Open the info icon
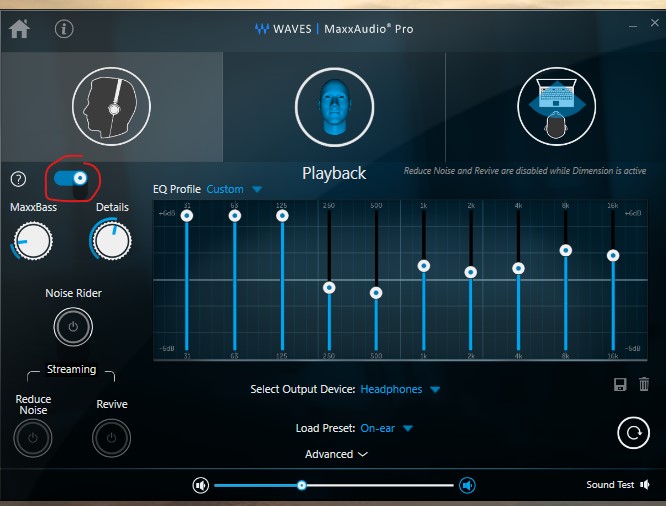The image size is (666, 506). pos(64,29)
